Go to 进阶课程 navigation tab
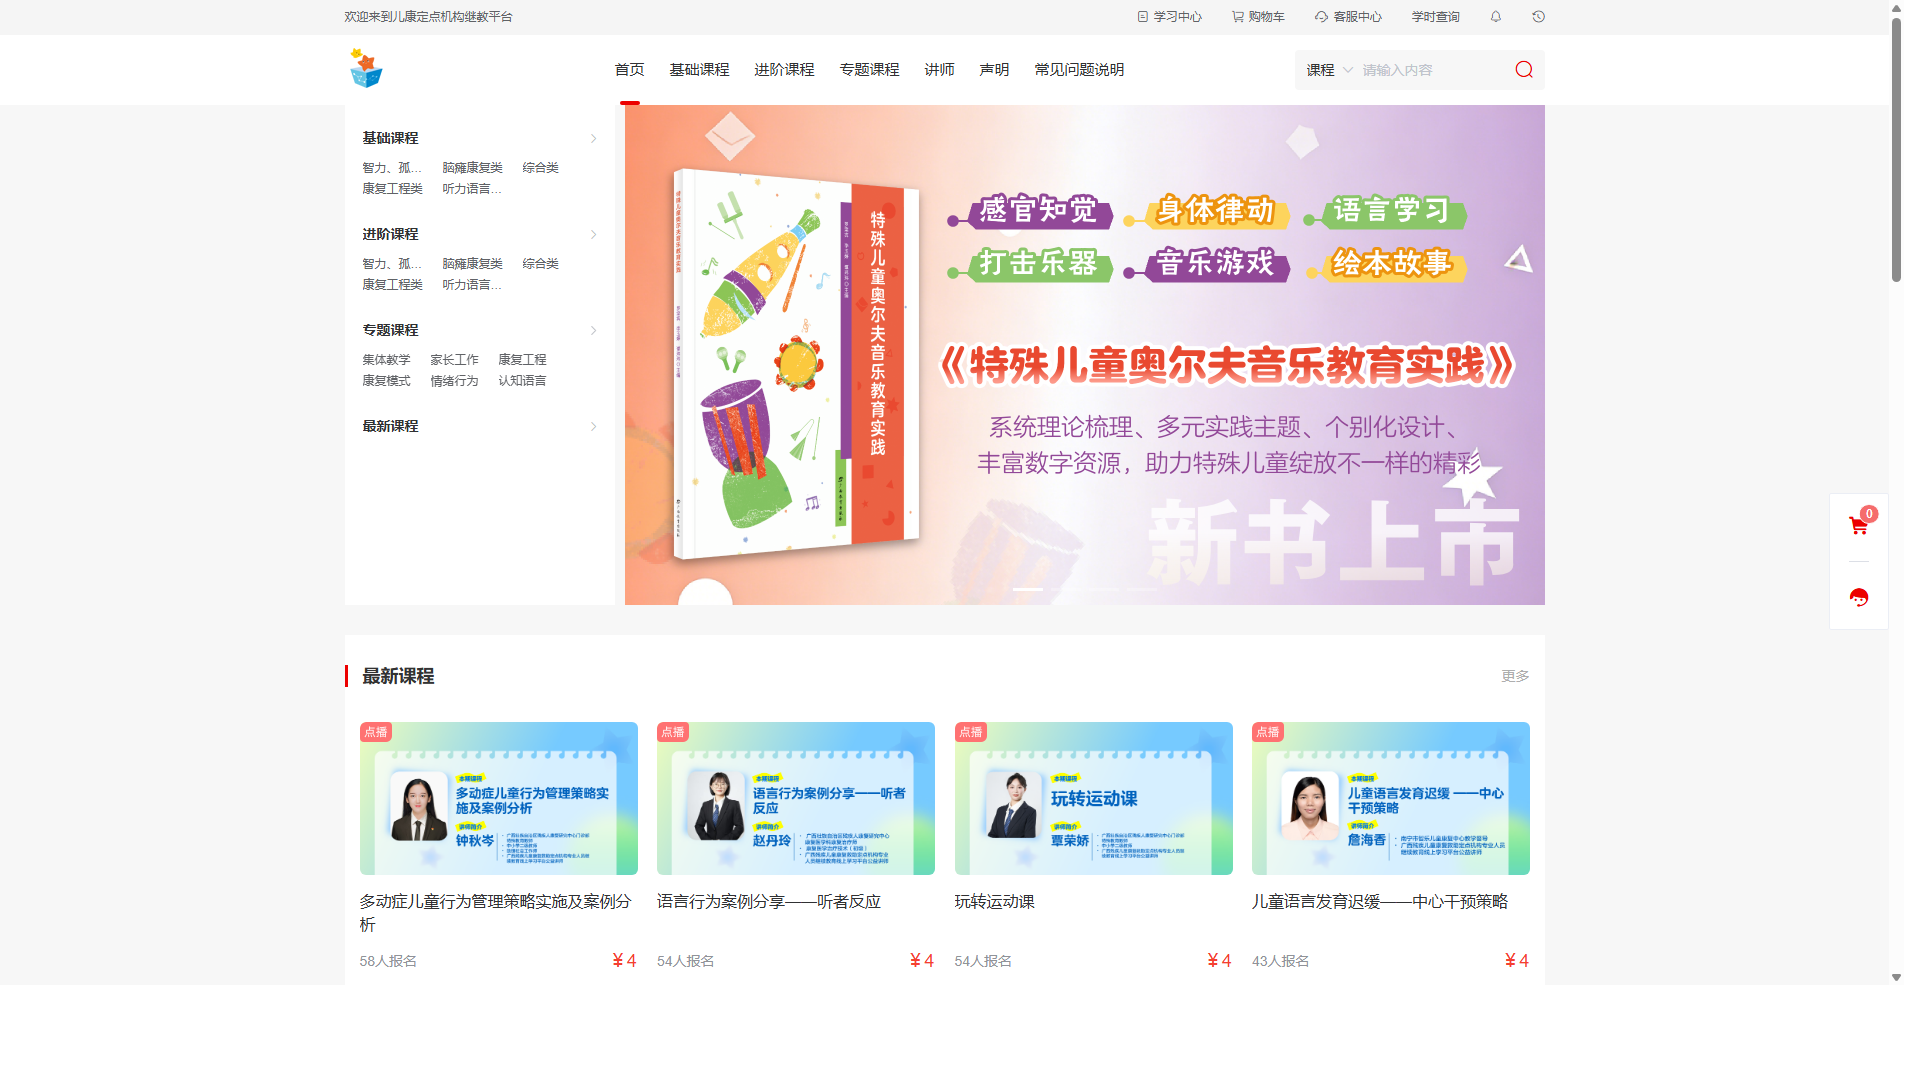Image resolution: width=1920 pixels, height=1080 pixels. tap(784, 70)
